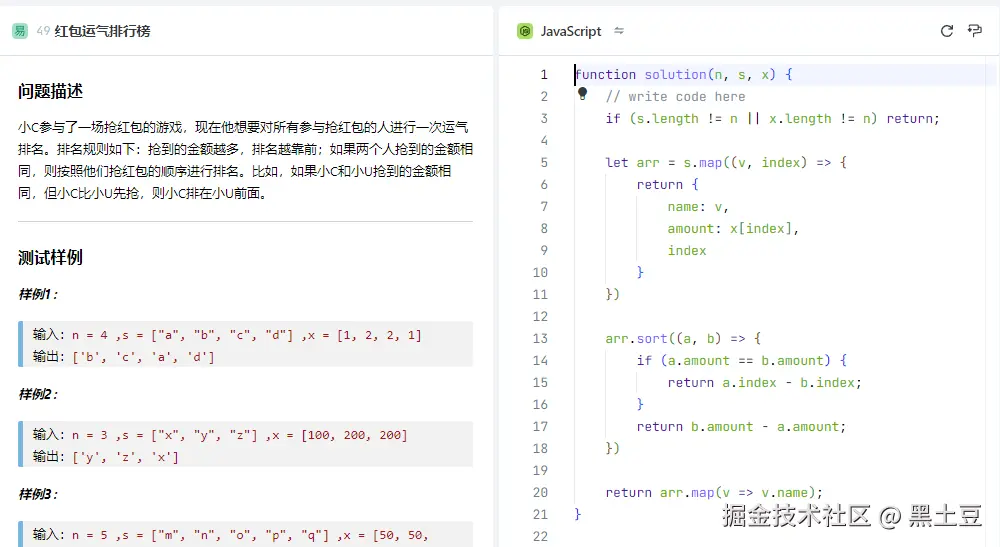Click line number 22 in gutter

tap(540, 537)
